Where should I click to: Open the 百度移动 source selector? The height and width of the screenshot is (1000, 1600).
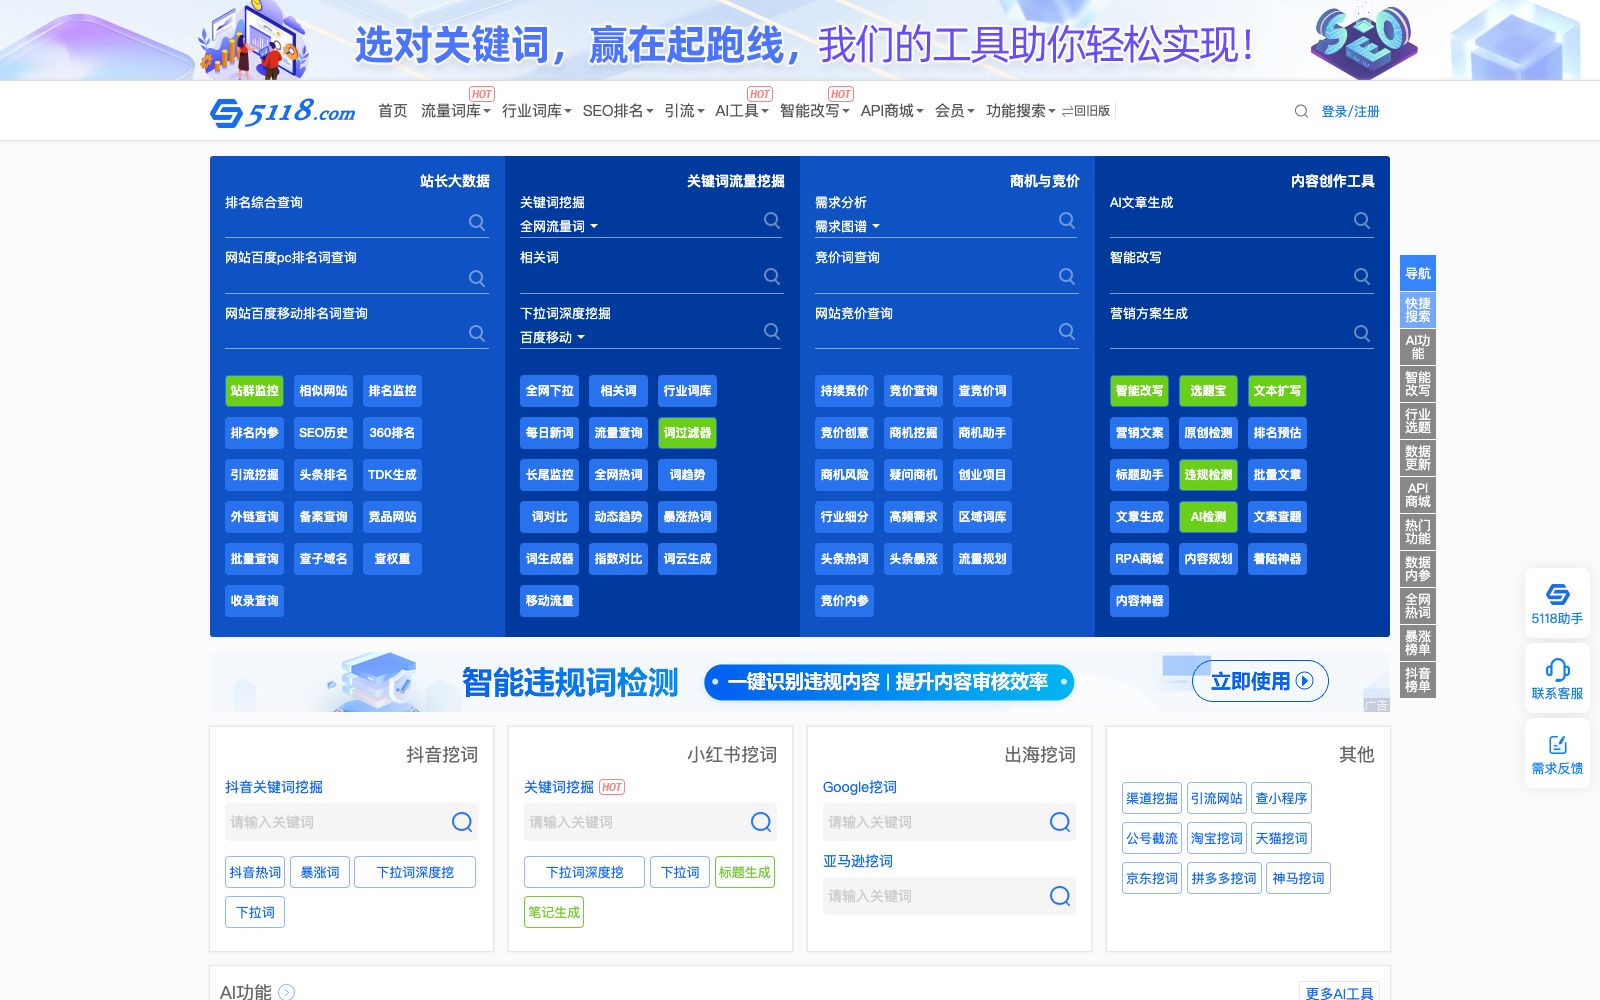[x=552, y=338]
